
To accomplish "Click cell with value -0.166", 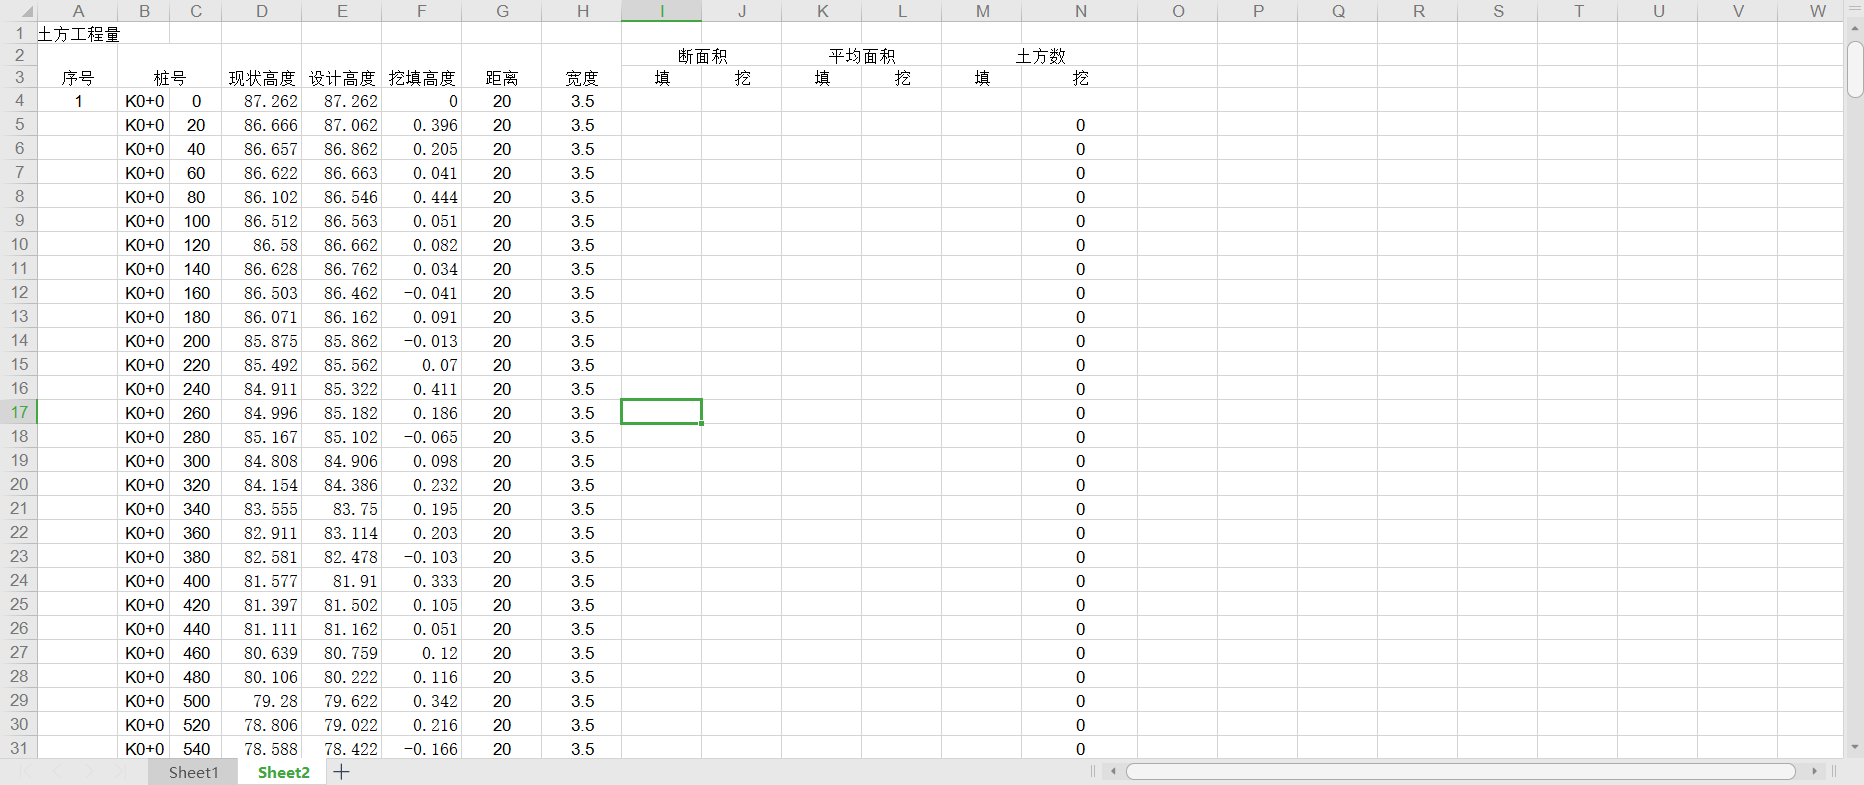I will [422, 749].
